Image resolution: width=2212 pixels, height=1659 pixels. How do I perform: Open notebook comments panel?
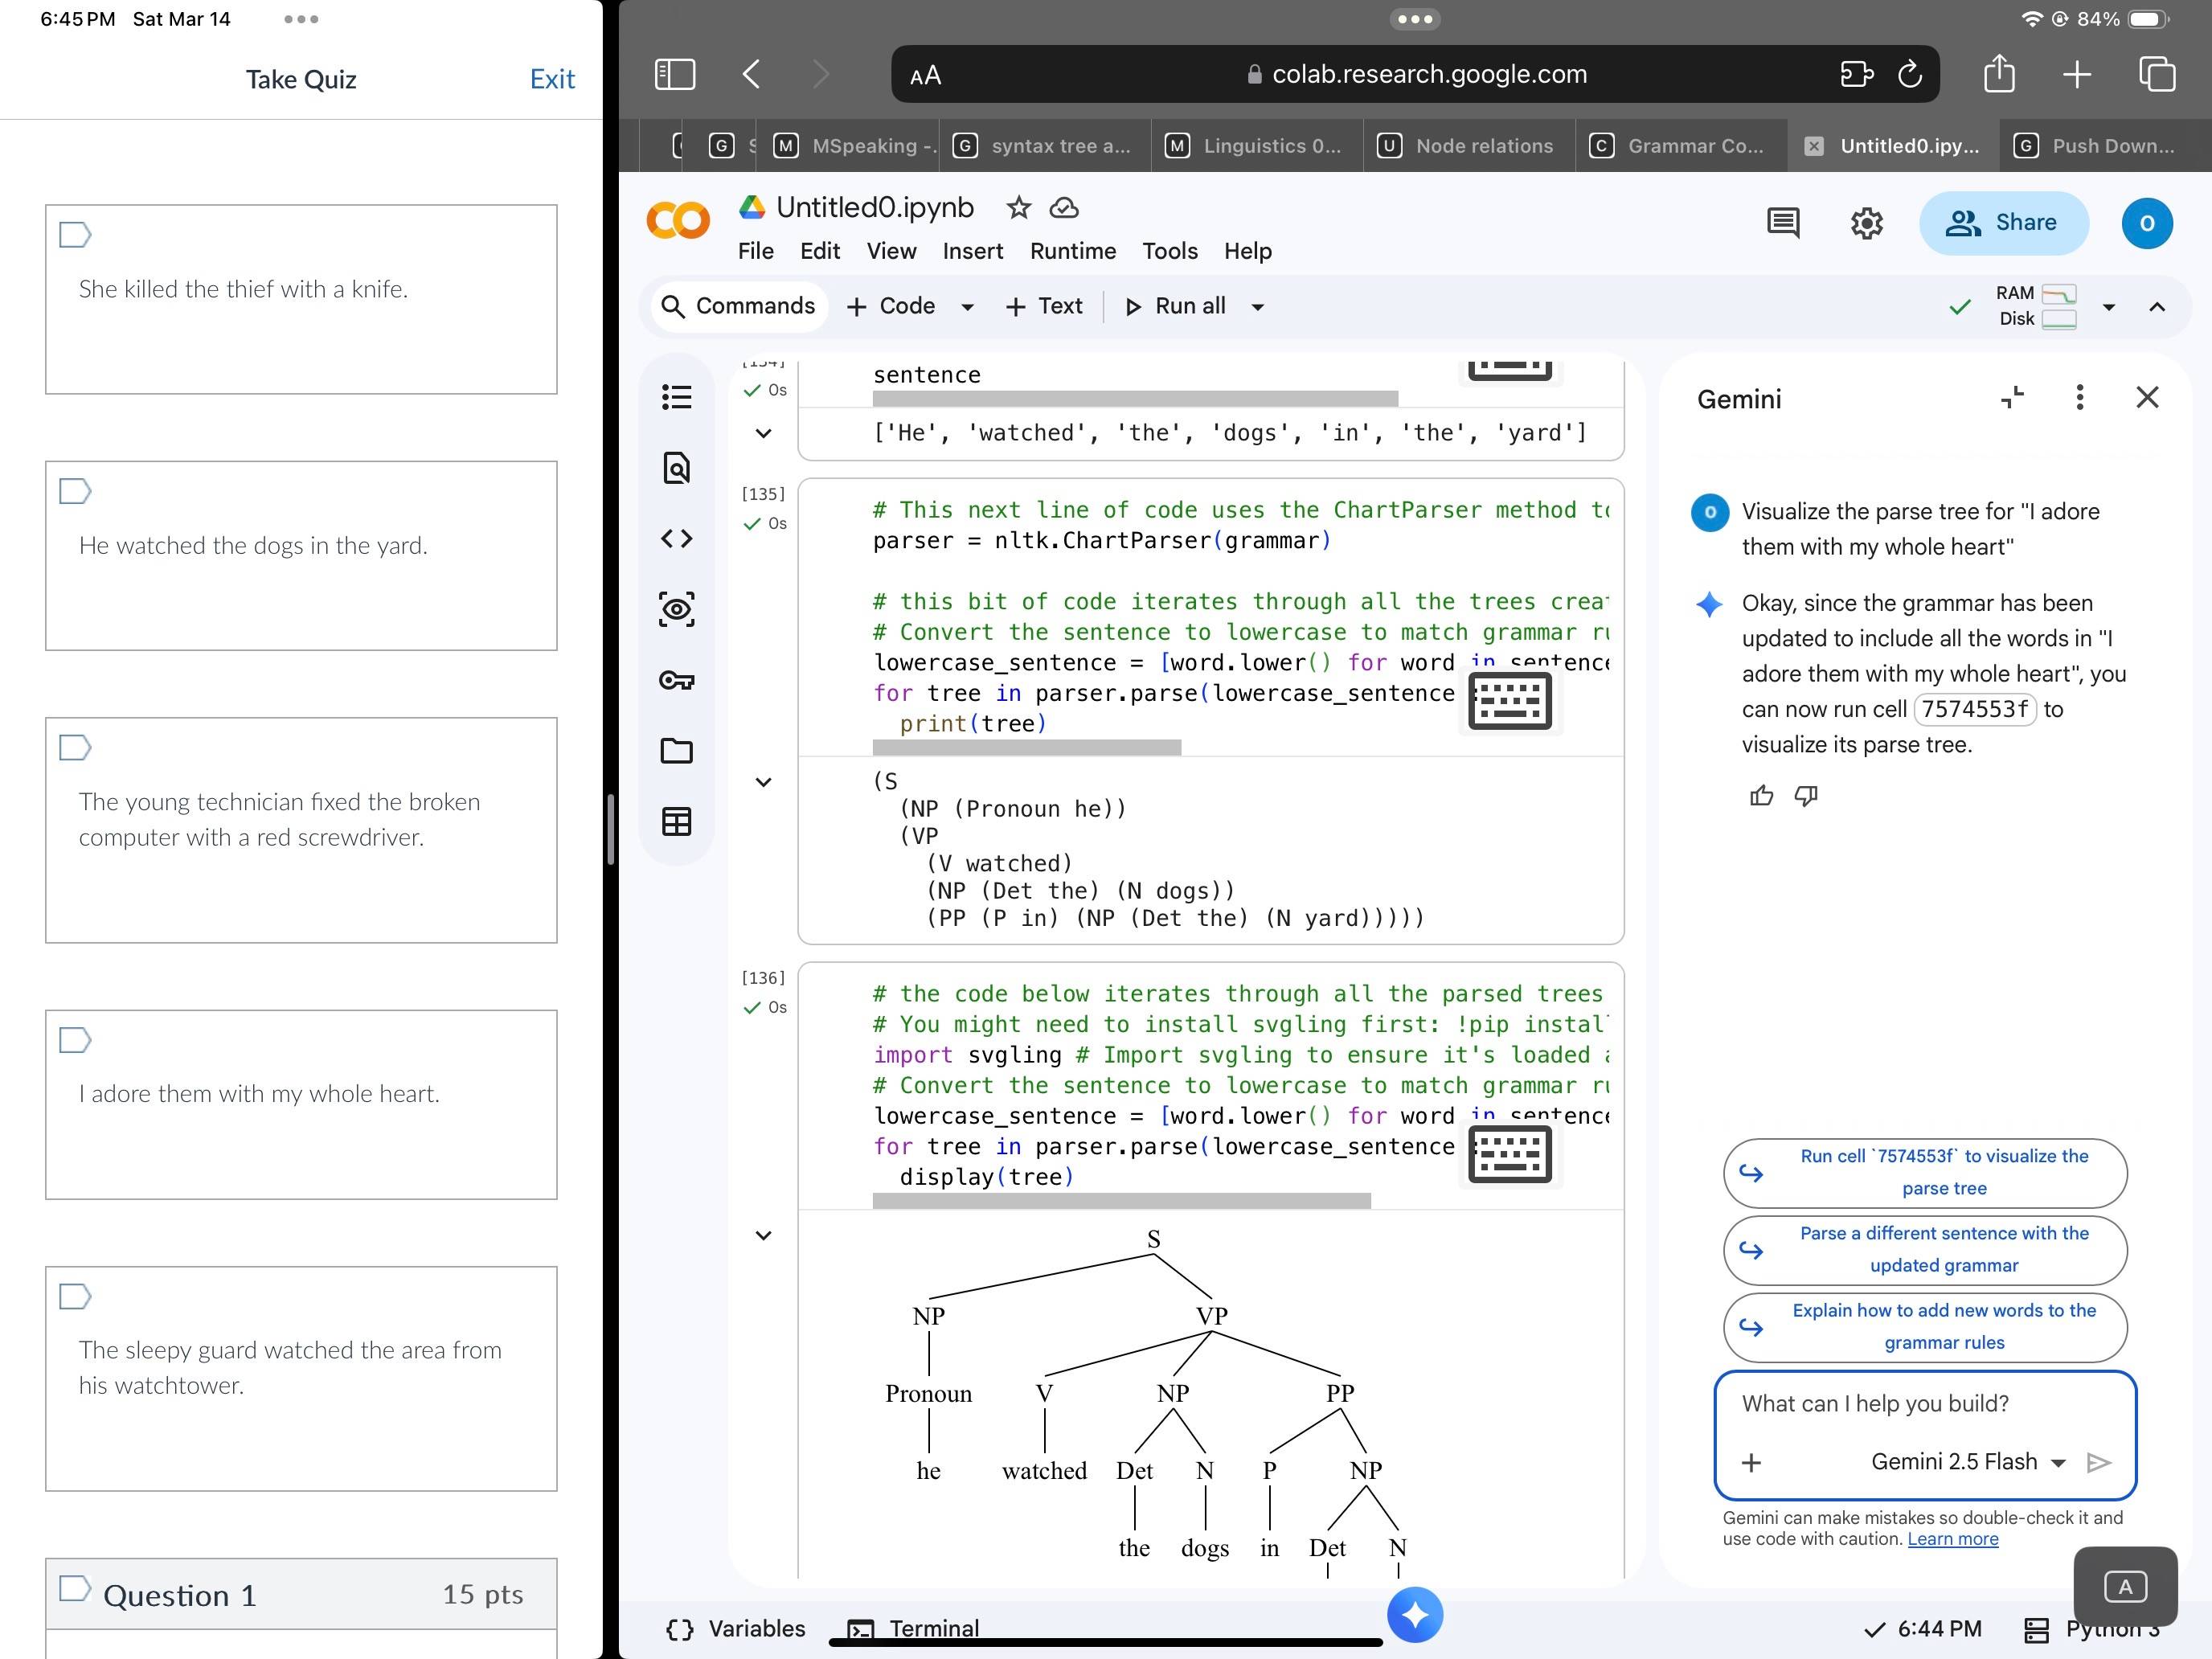pyautogui.click(x=1783, y=222)
